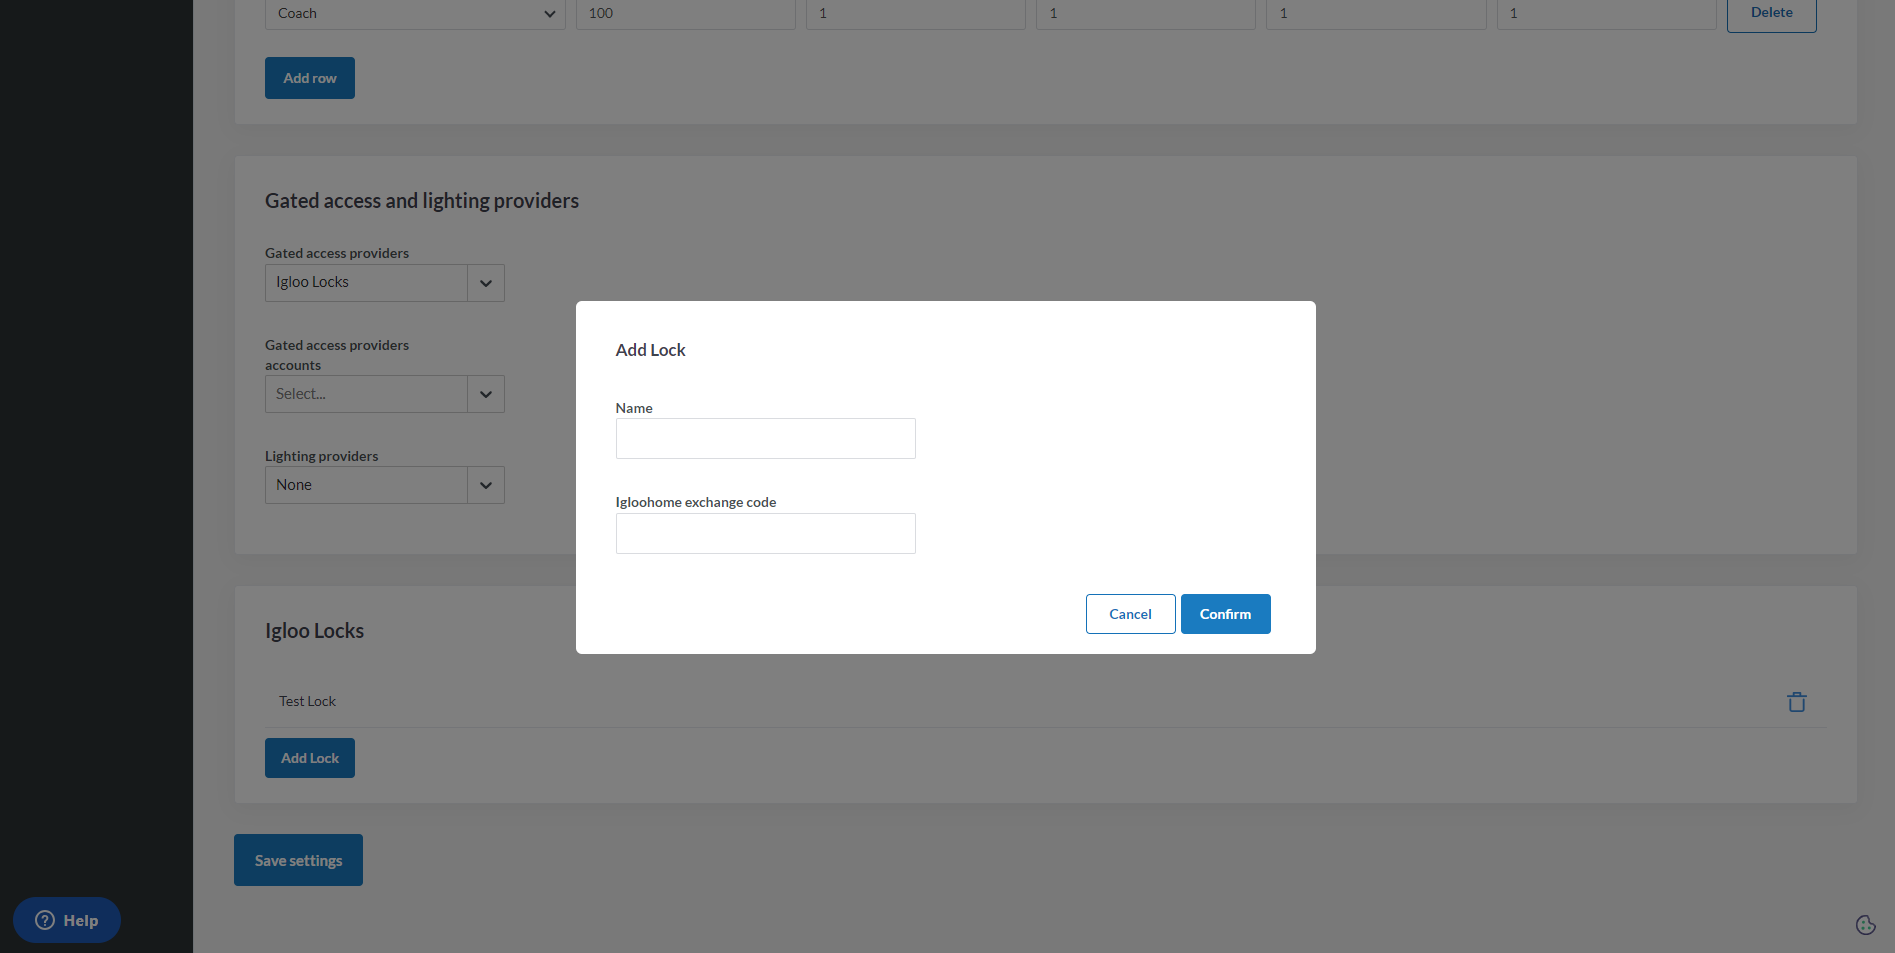Cancel the Add Lock dialog
This screenshot has height=953, width=1895.
(x=1130, y=614)
